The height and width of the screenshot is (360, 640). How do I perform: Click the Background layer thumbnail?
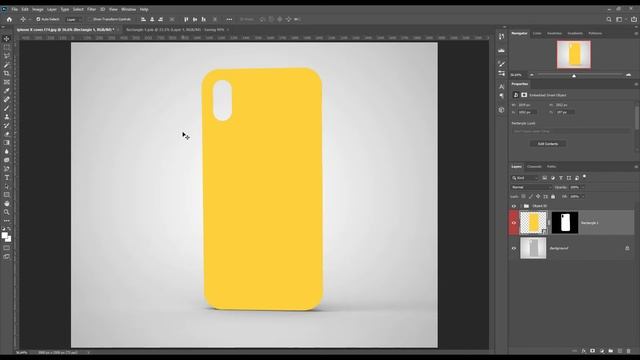point(533,248)
